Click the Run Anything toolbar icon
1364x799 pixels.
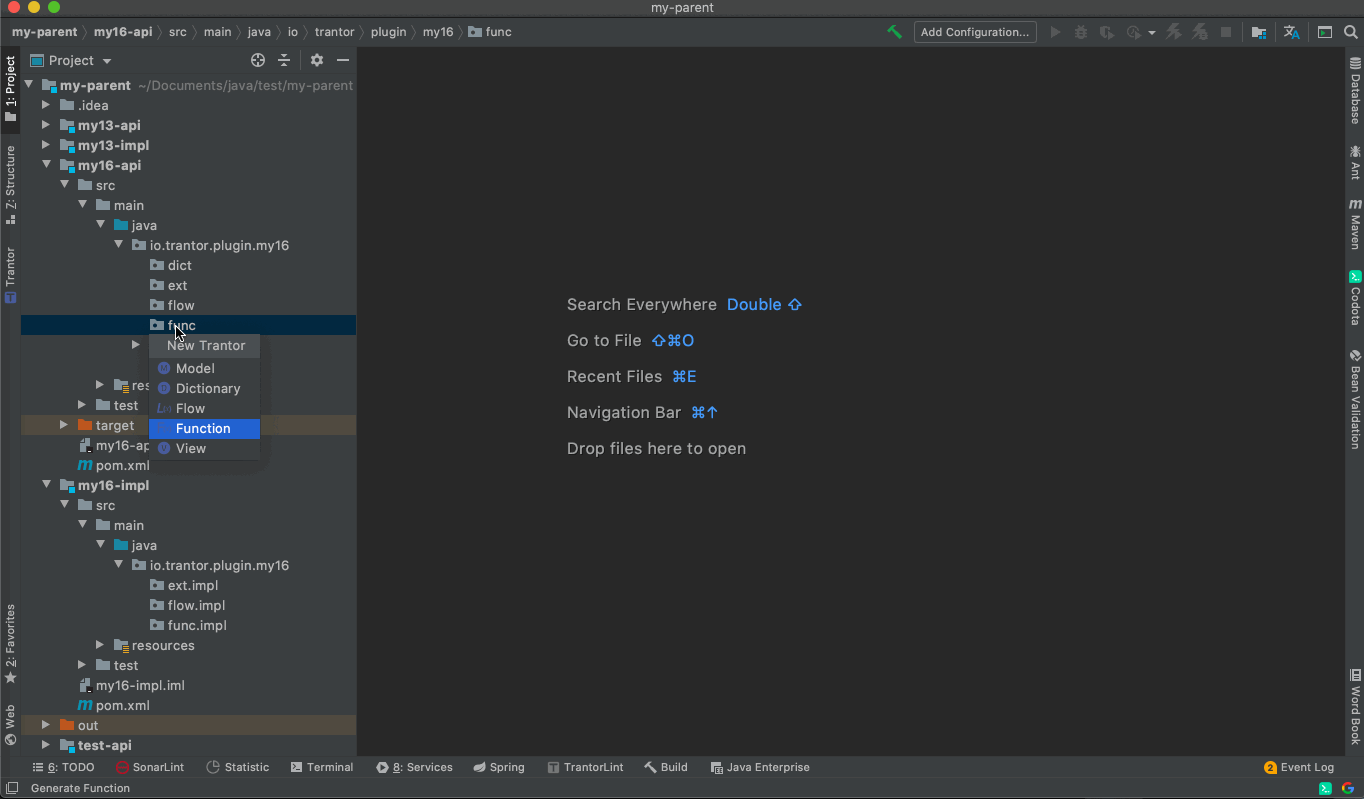(1325, 32)
